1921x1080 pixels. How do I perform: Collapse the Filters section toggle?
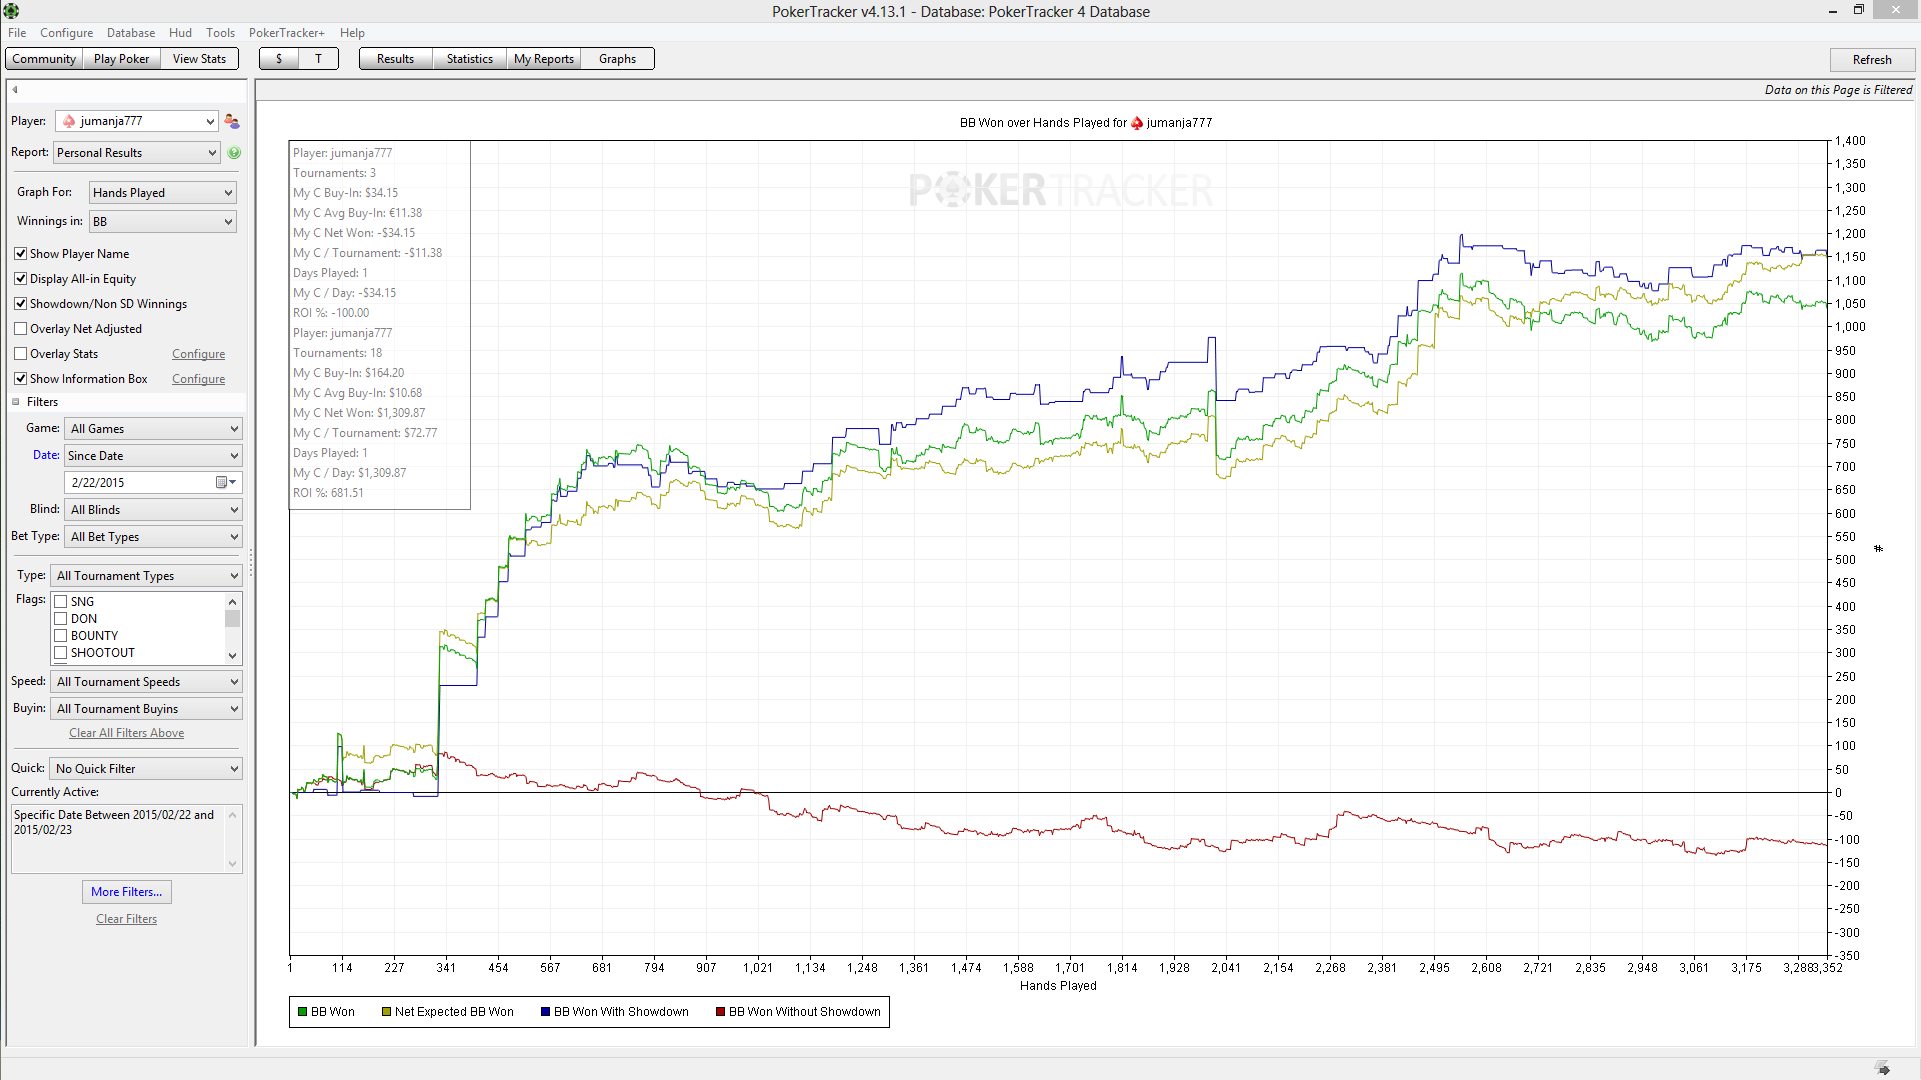(x=16, y=402)
